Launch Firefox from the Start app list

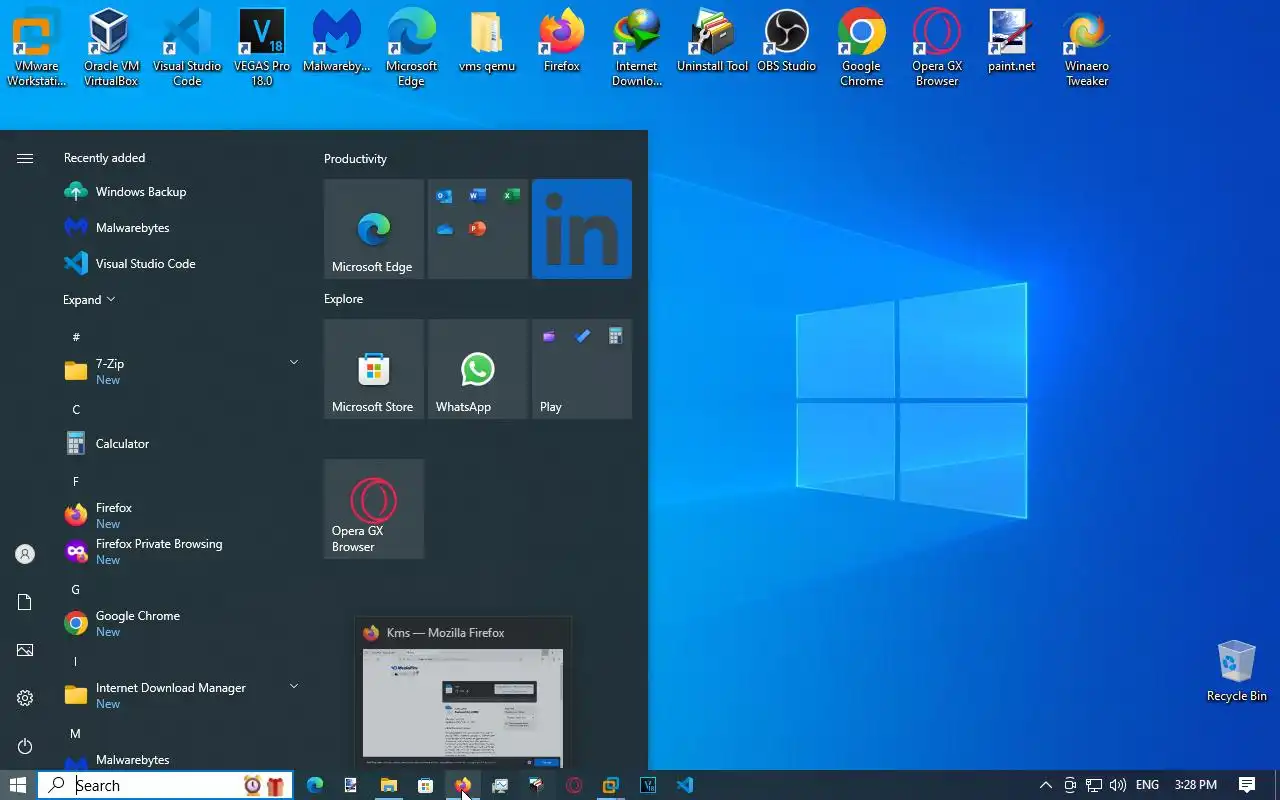tap(182, 515)
